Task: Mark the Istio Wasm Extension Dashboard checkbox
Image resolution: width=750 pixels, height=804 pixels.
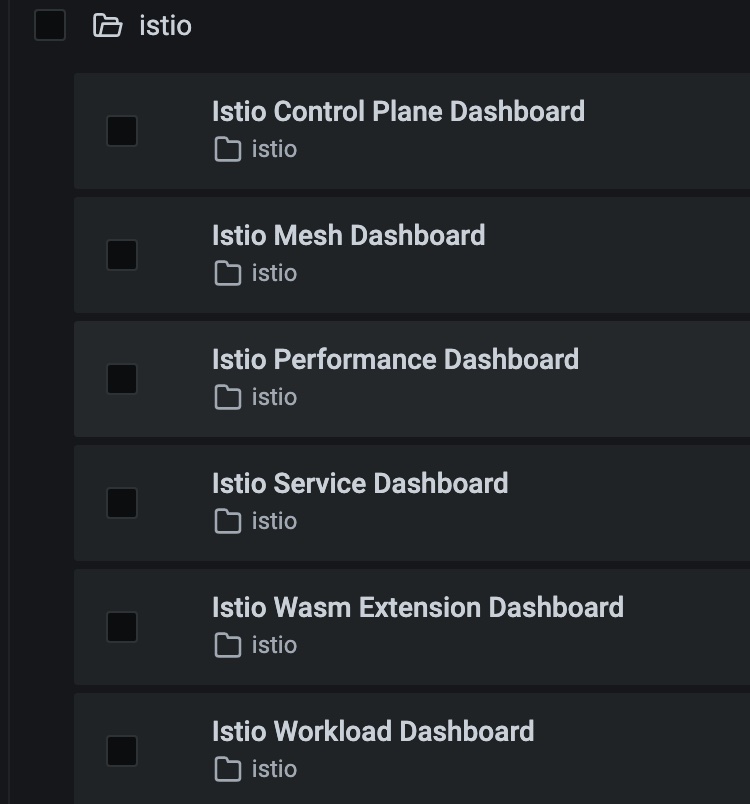Action: click(122, 627)
